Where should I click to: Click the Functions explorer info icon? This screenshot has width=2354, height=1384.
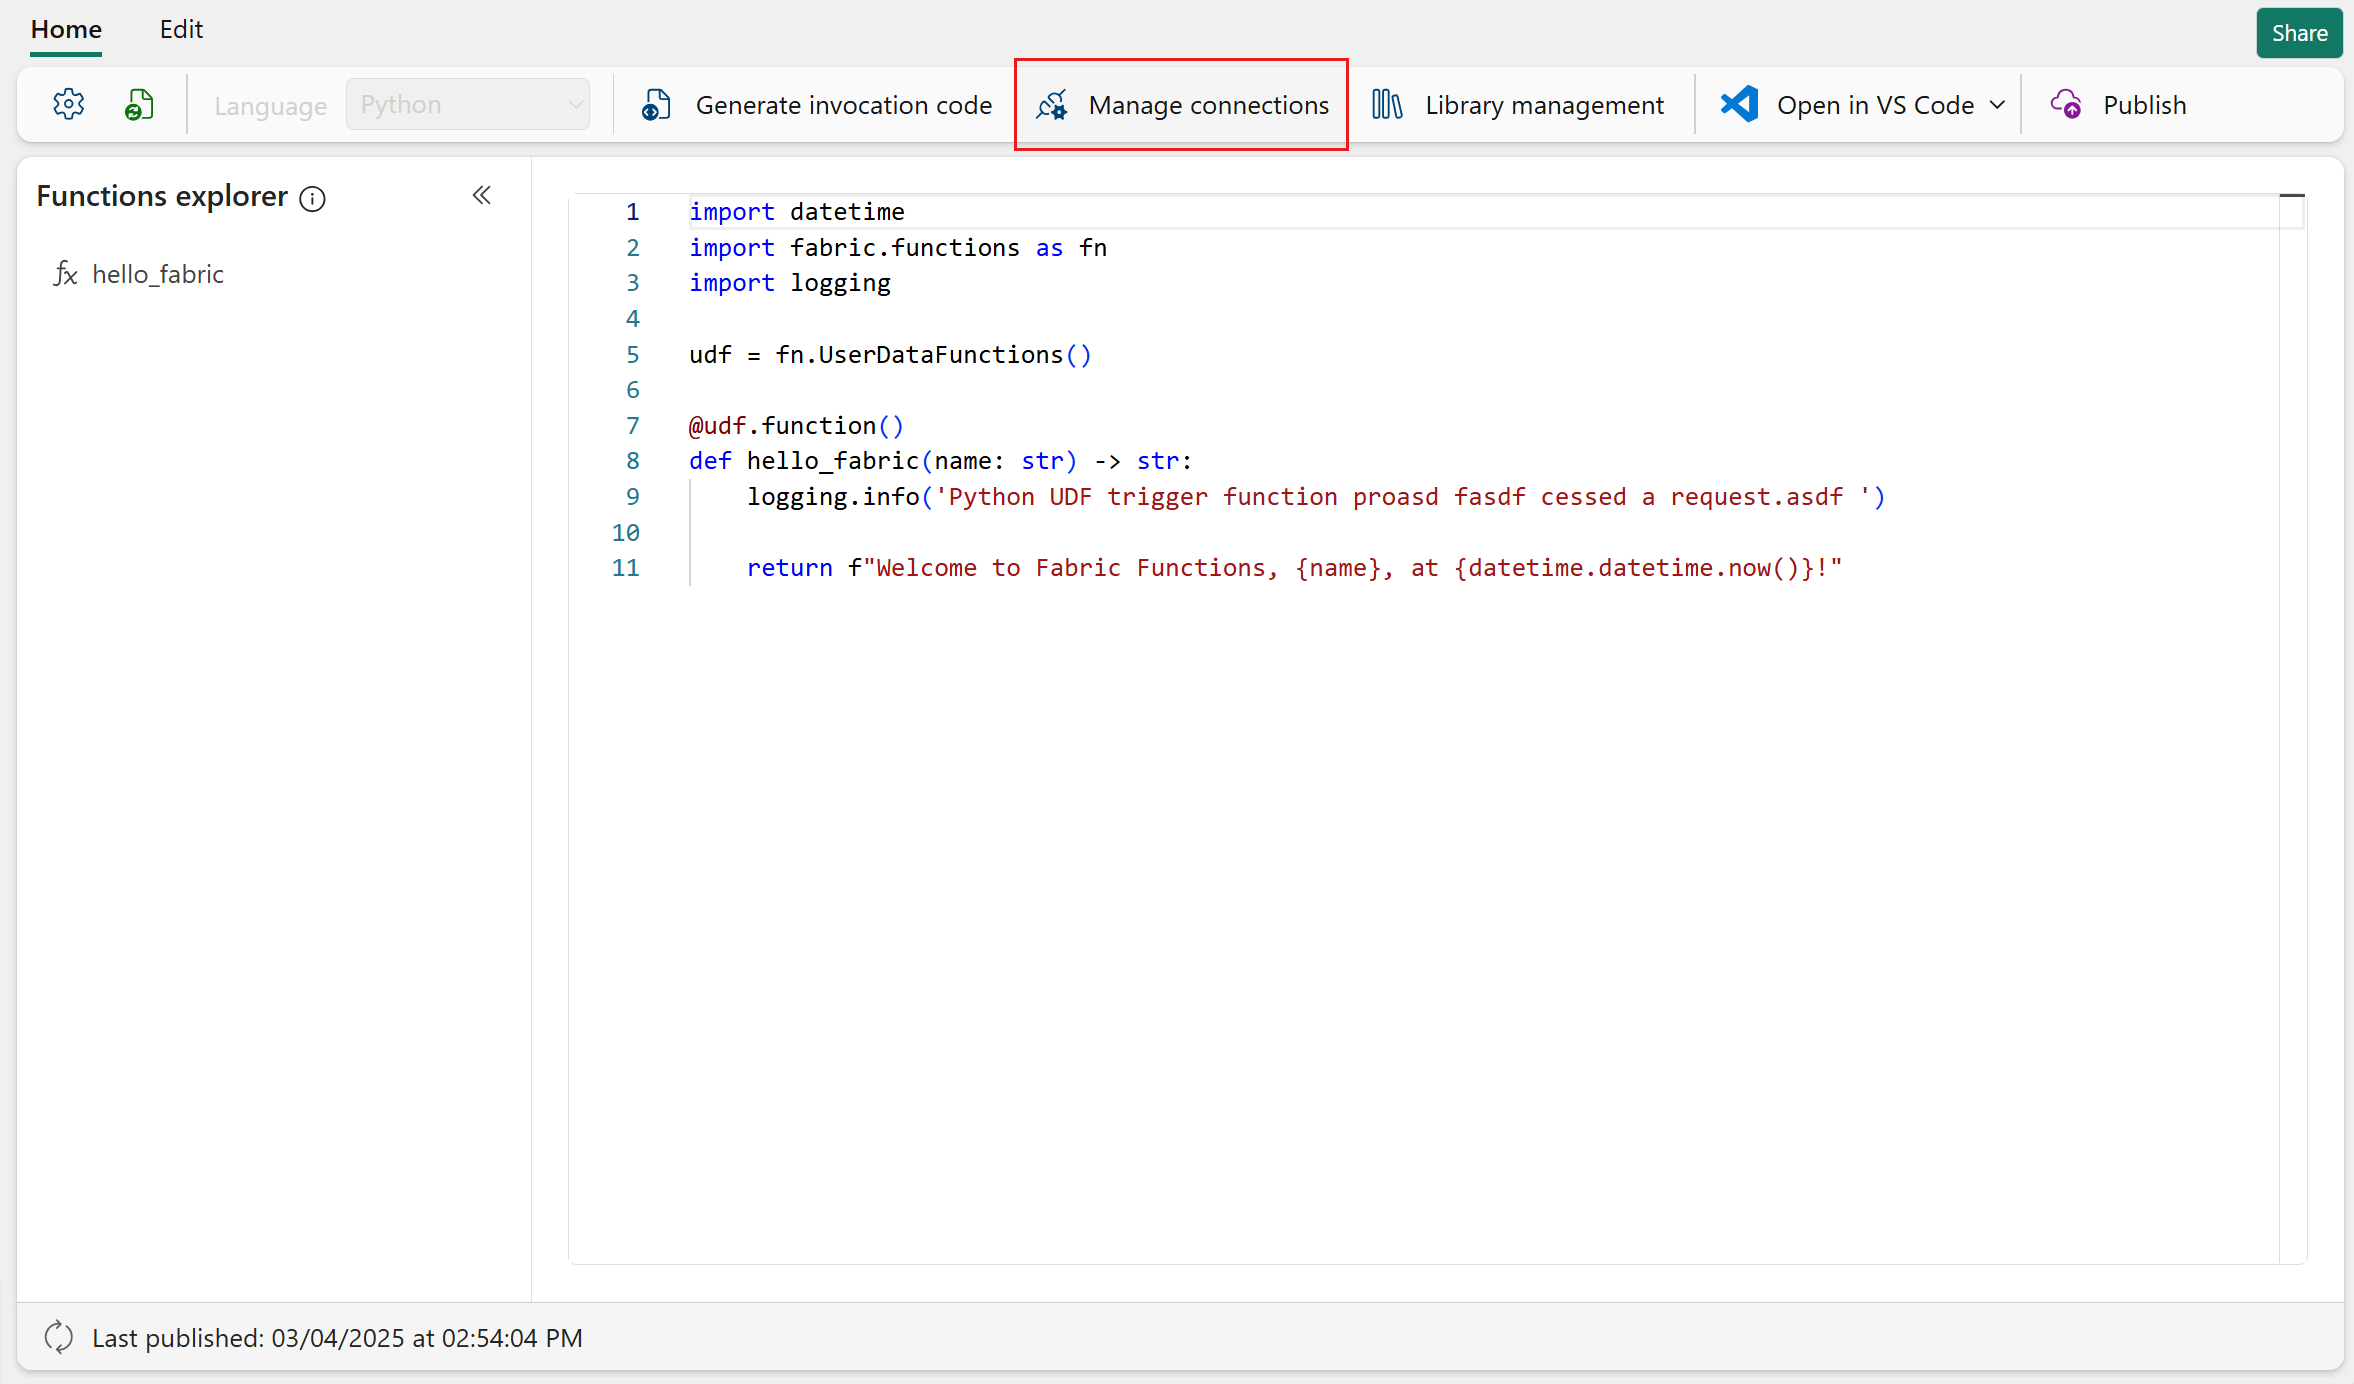tap(313, 198)
